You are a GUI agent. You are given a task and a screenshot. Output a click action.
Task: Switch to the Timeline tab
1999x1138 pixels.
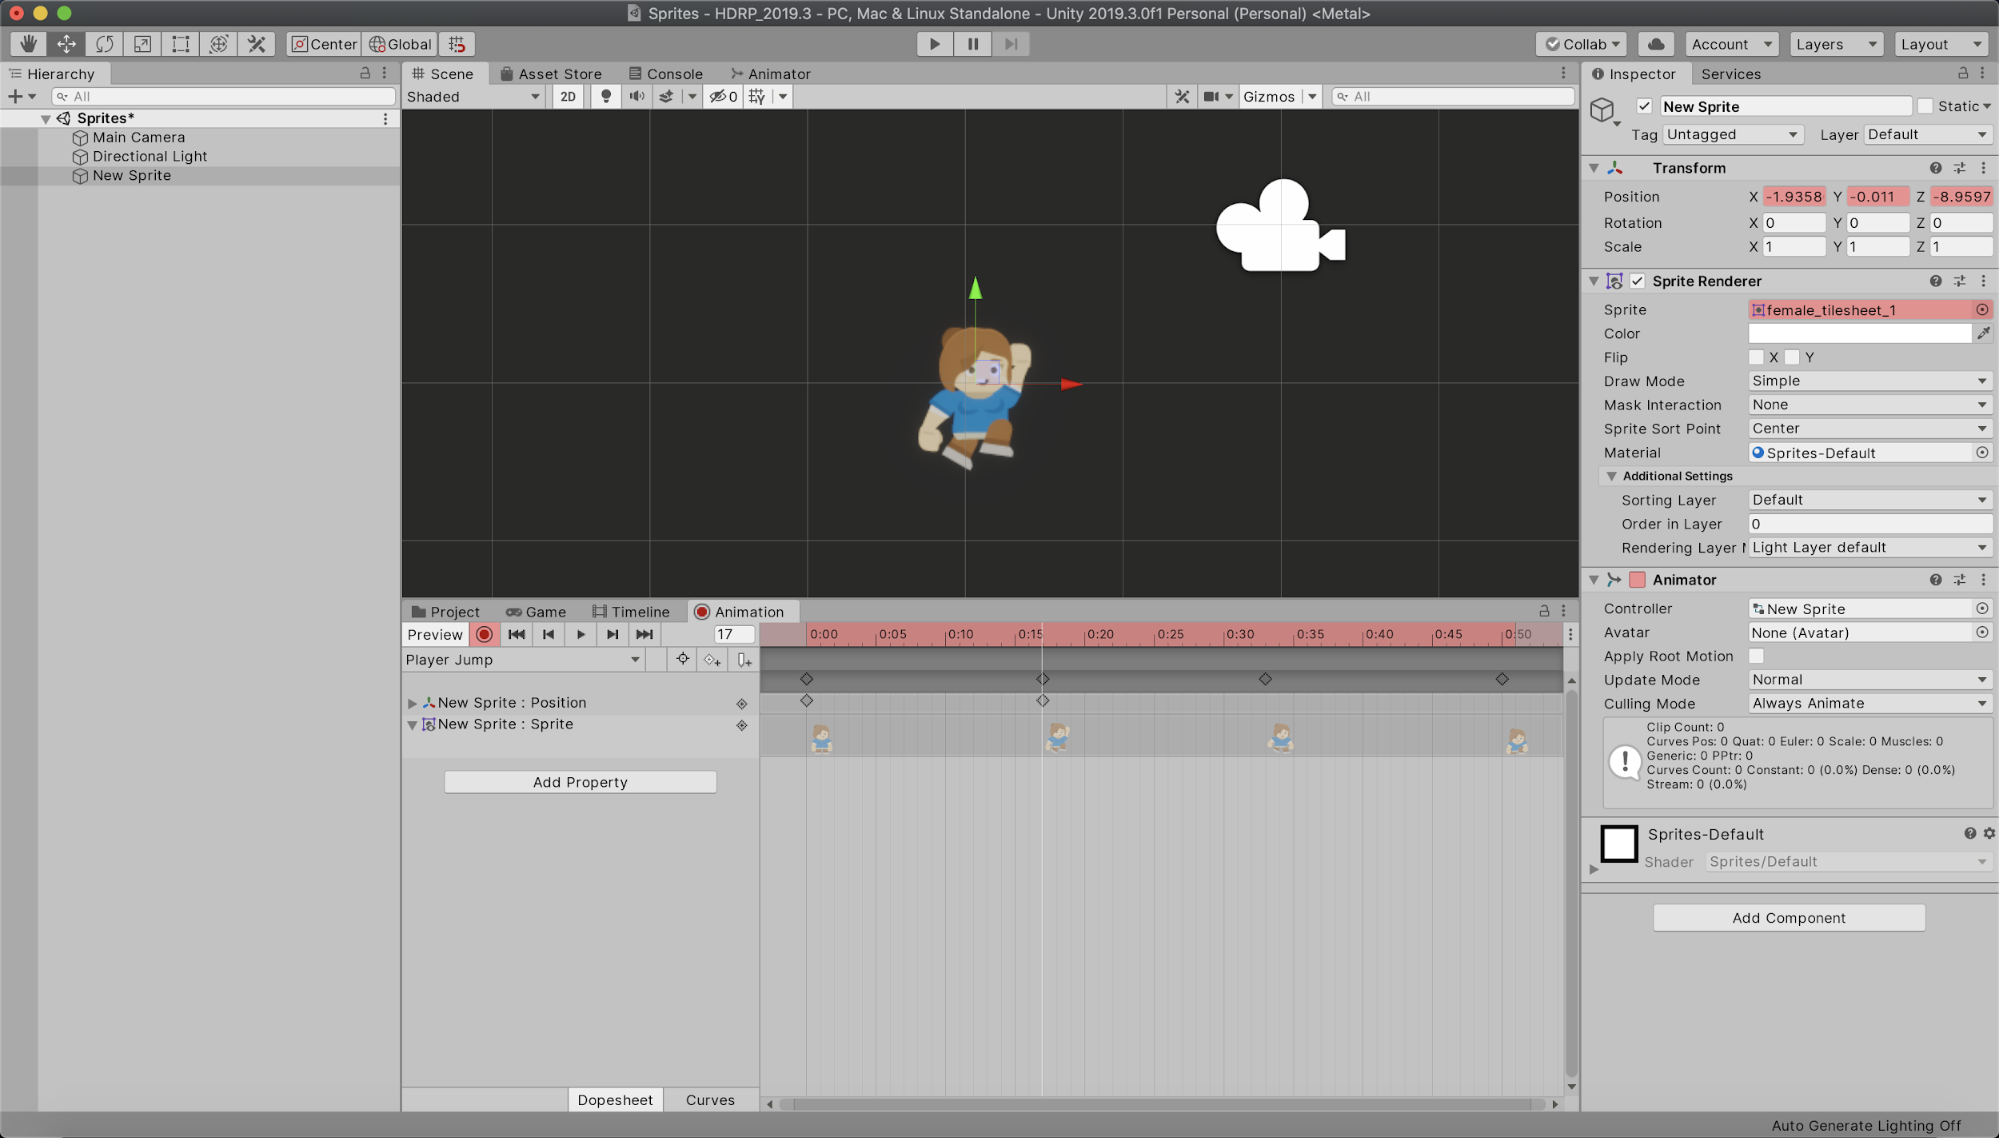pyautogui.click(x=631, y=612)
